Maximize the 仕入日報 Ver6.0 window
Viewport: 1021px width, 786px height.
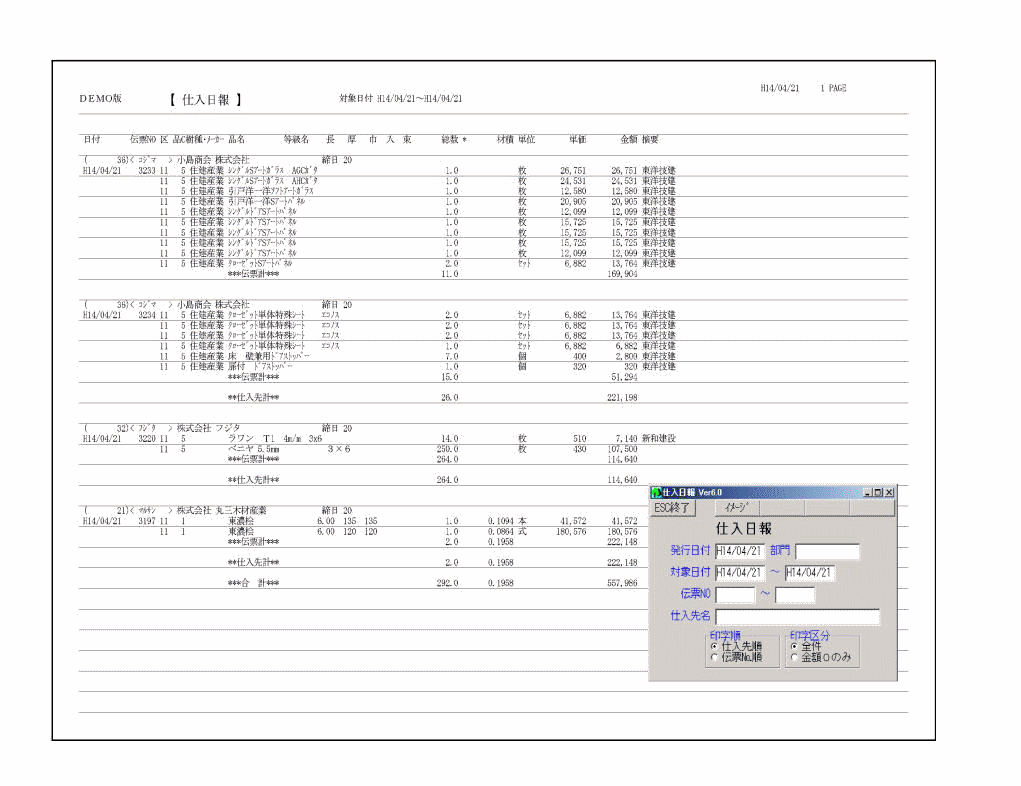click(x=878, y=492)
